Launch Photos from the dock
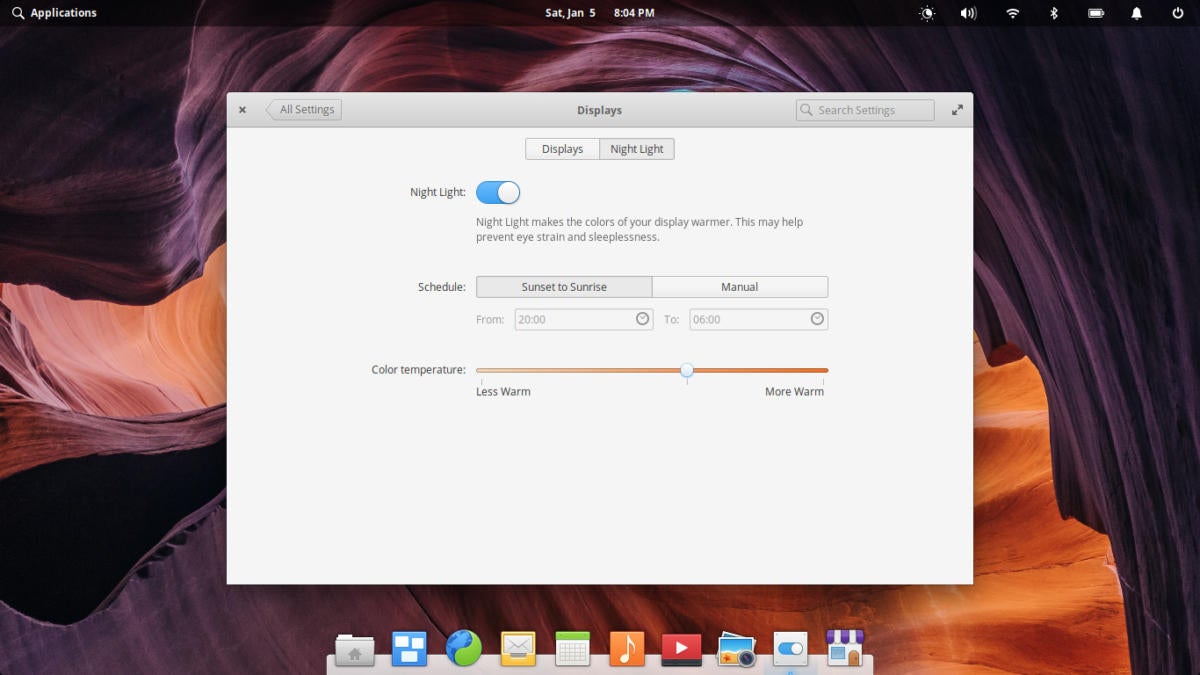 tap(736, 650)
